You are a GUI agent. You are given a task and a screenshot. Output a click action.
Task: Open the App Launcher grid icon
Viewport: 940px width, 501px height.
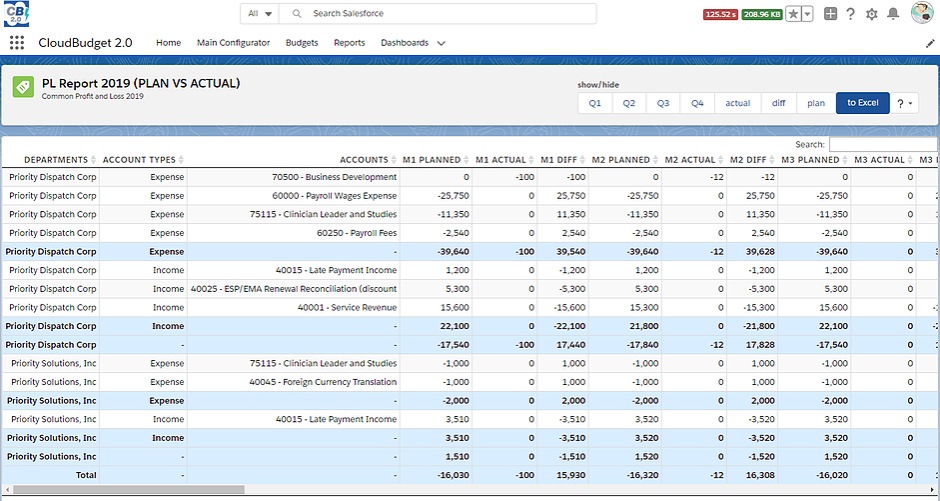17,43
